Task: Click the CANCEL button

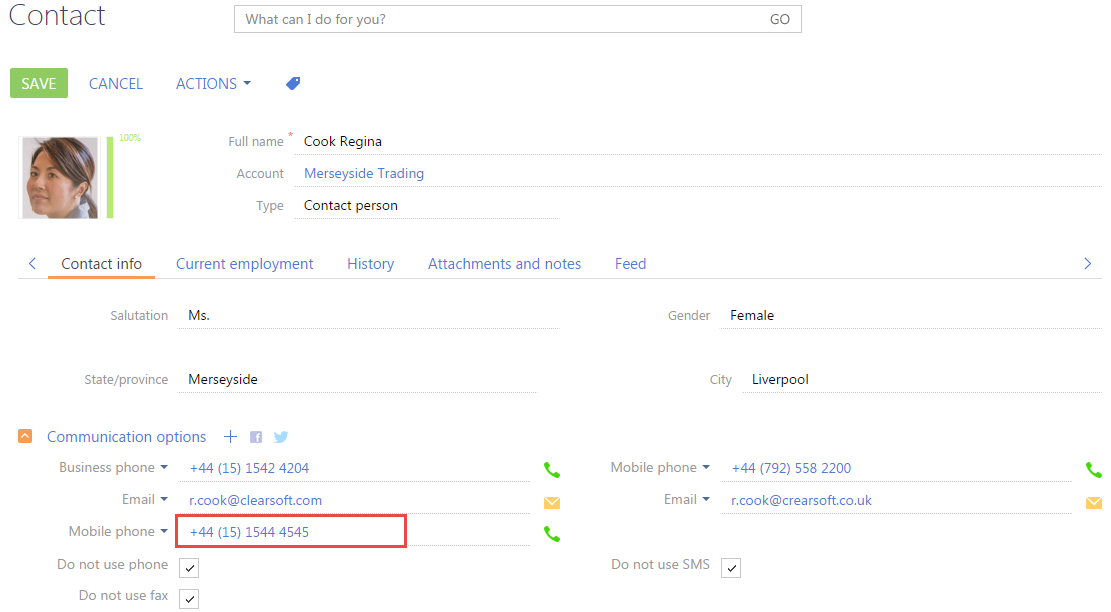Action: (115, 84)
